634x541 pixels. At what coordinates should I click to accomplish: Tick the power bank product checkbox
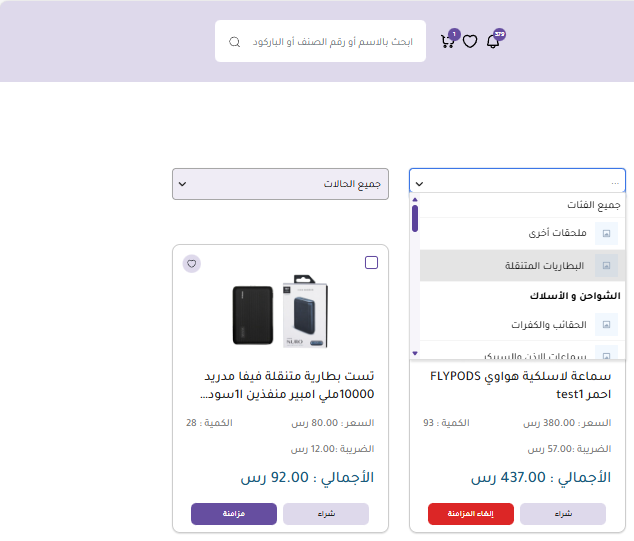[x=372, y=262]
